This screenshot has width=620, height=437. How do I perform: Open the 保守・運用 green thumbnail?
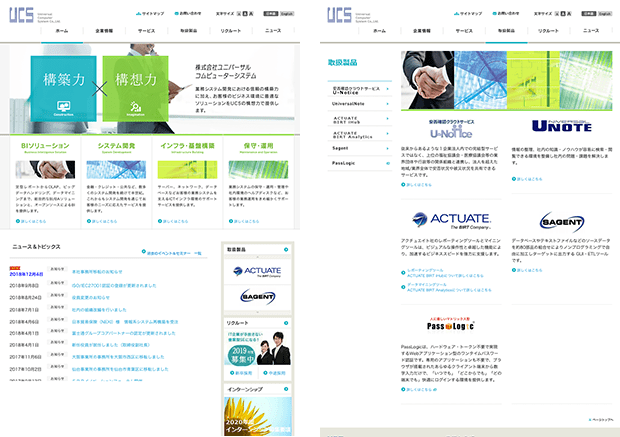(x=259, y=170)
